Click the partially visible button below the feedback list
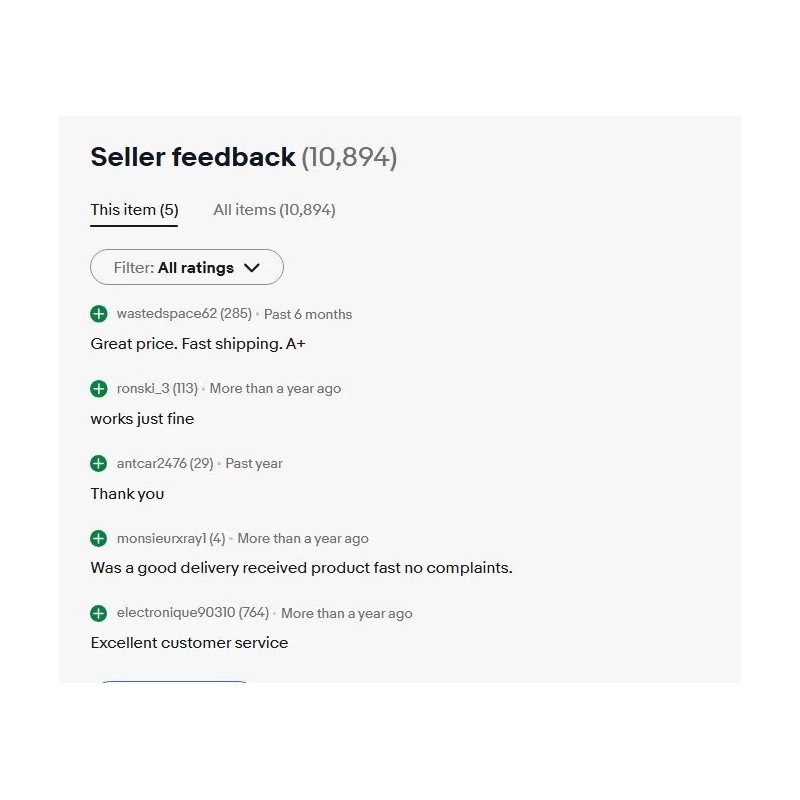The image size is (800, 800). pos(173,681)
